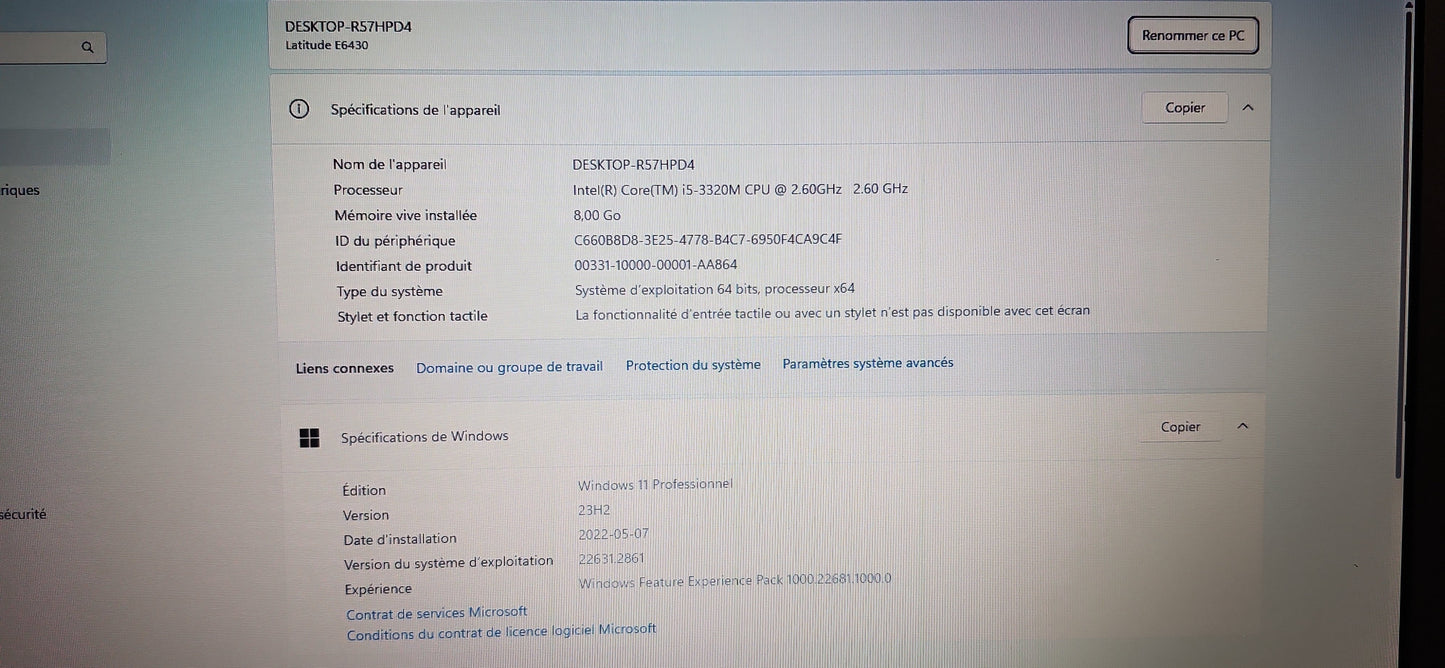Click the info icon beside Spécifications de l'appareil
Viewport: 1445px width, 668px height.
[x=298, y=108]
